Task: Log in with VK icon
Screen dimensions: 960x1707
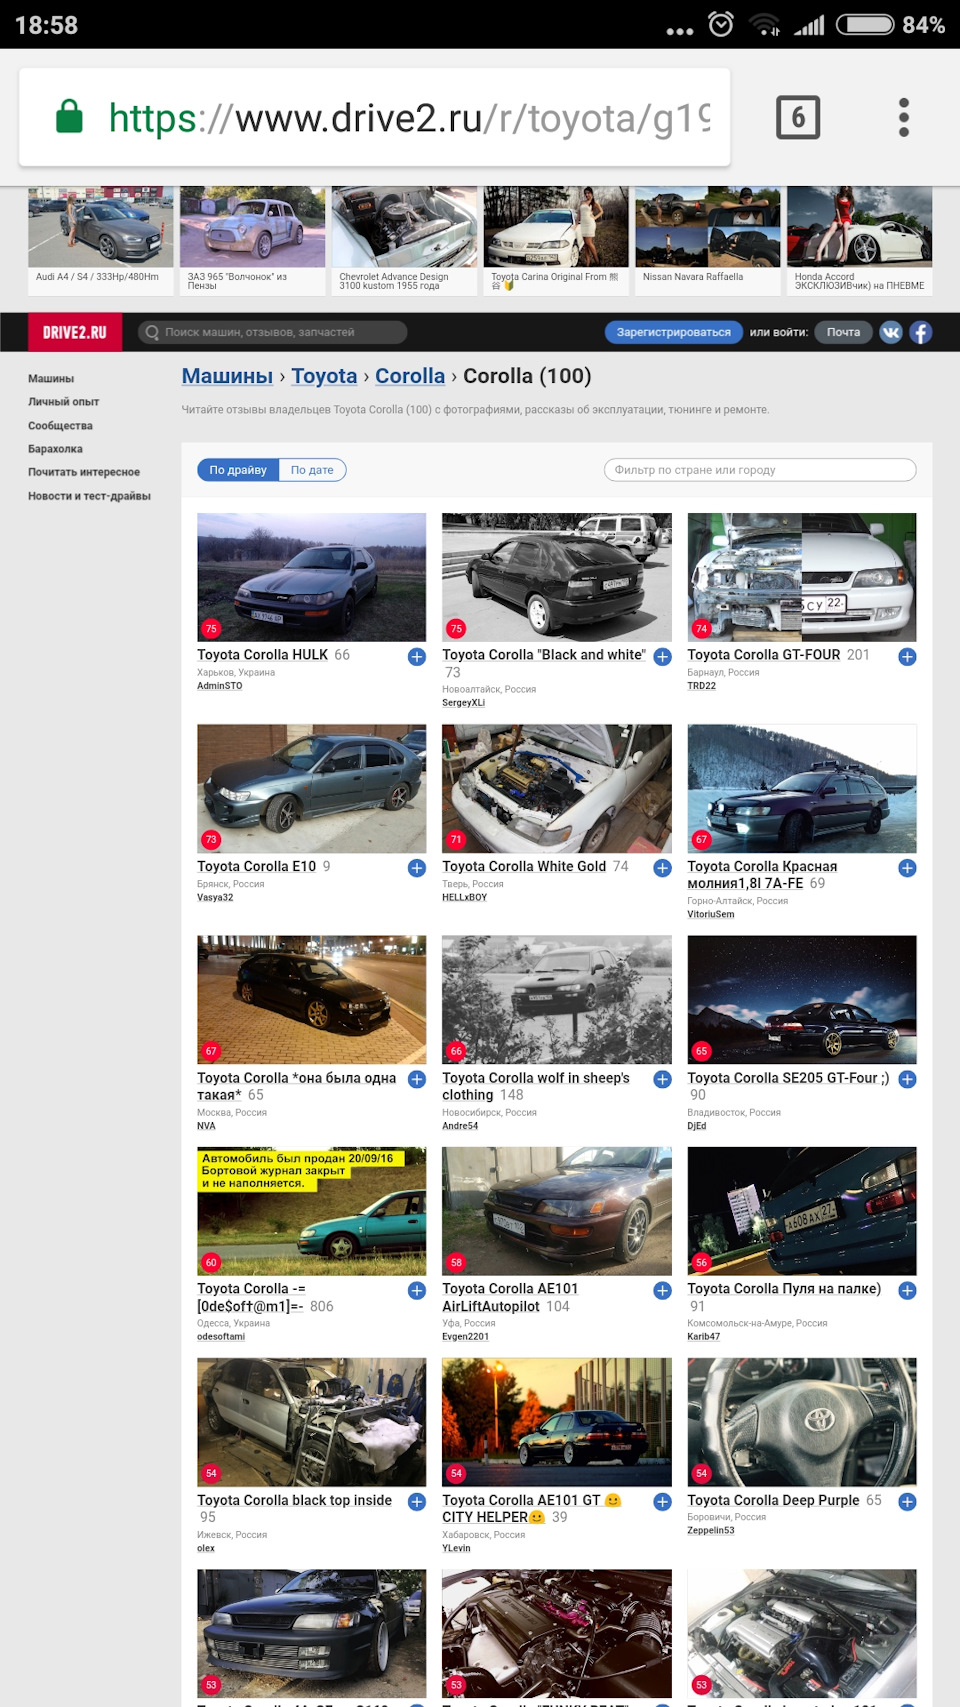Action: pos(890,332)
